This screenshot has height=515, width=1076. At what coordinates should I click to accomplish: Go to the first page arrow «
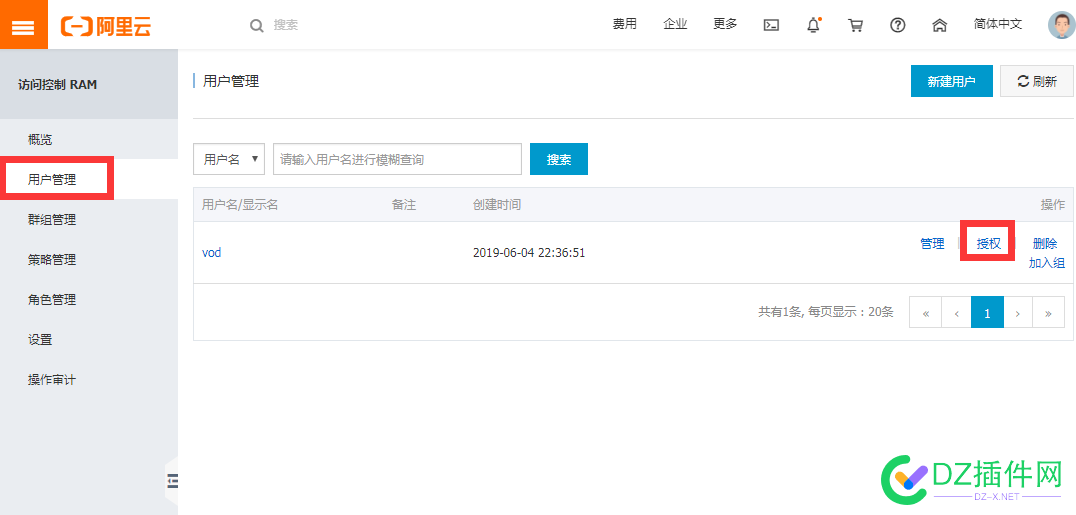pyautogui.click(x=926, y=312)
